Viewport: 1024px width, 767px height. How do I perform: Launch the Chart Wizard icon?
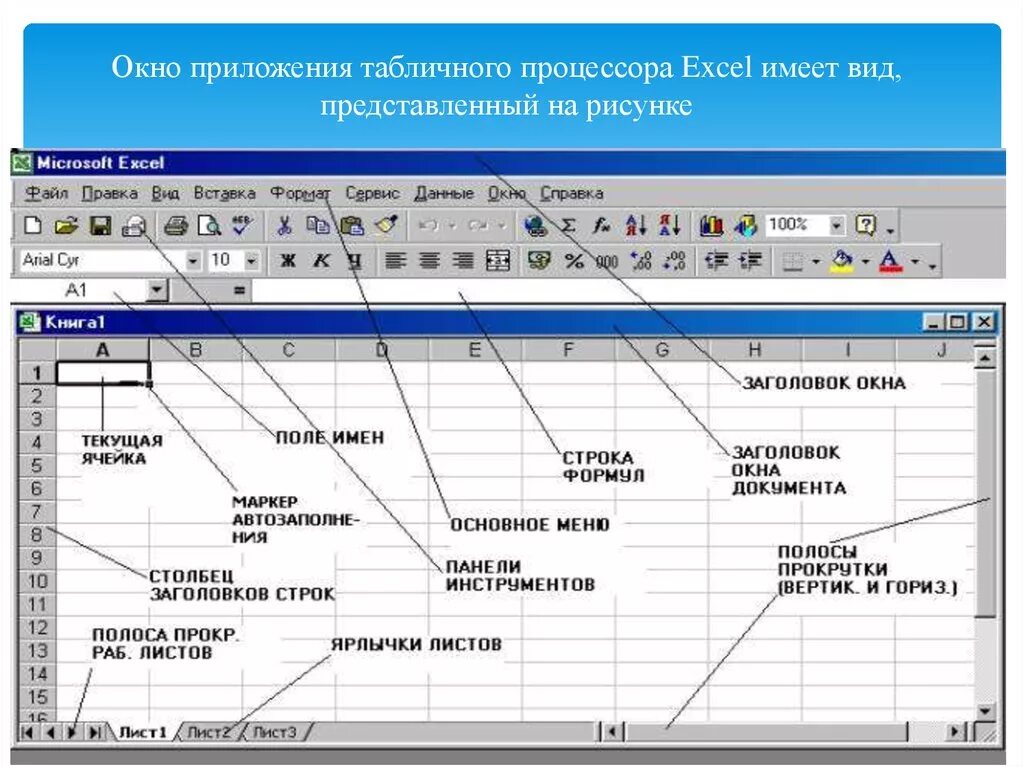click(711, 226)
